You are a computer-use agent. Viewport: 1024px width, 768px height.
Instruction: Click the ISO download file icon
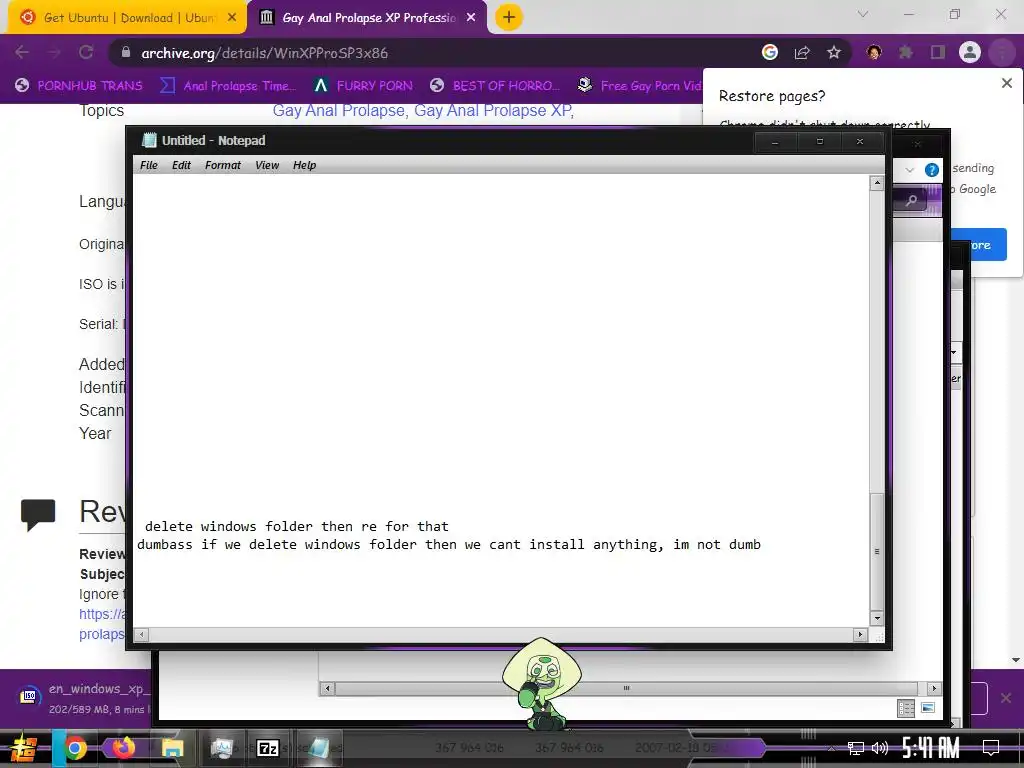[28, 697]
